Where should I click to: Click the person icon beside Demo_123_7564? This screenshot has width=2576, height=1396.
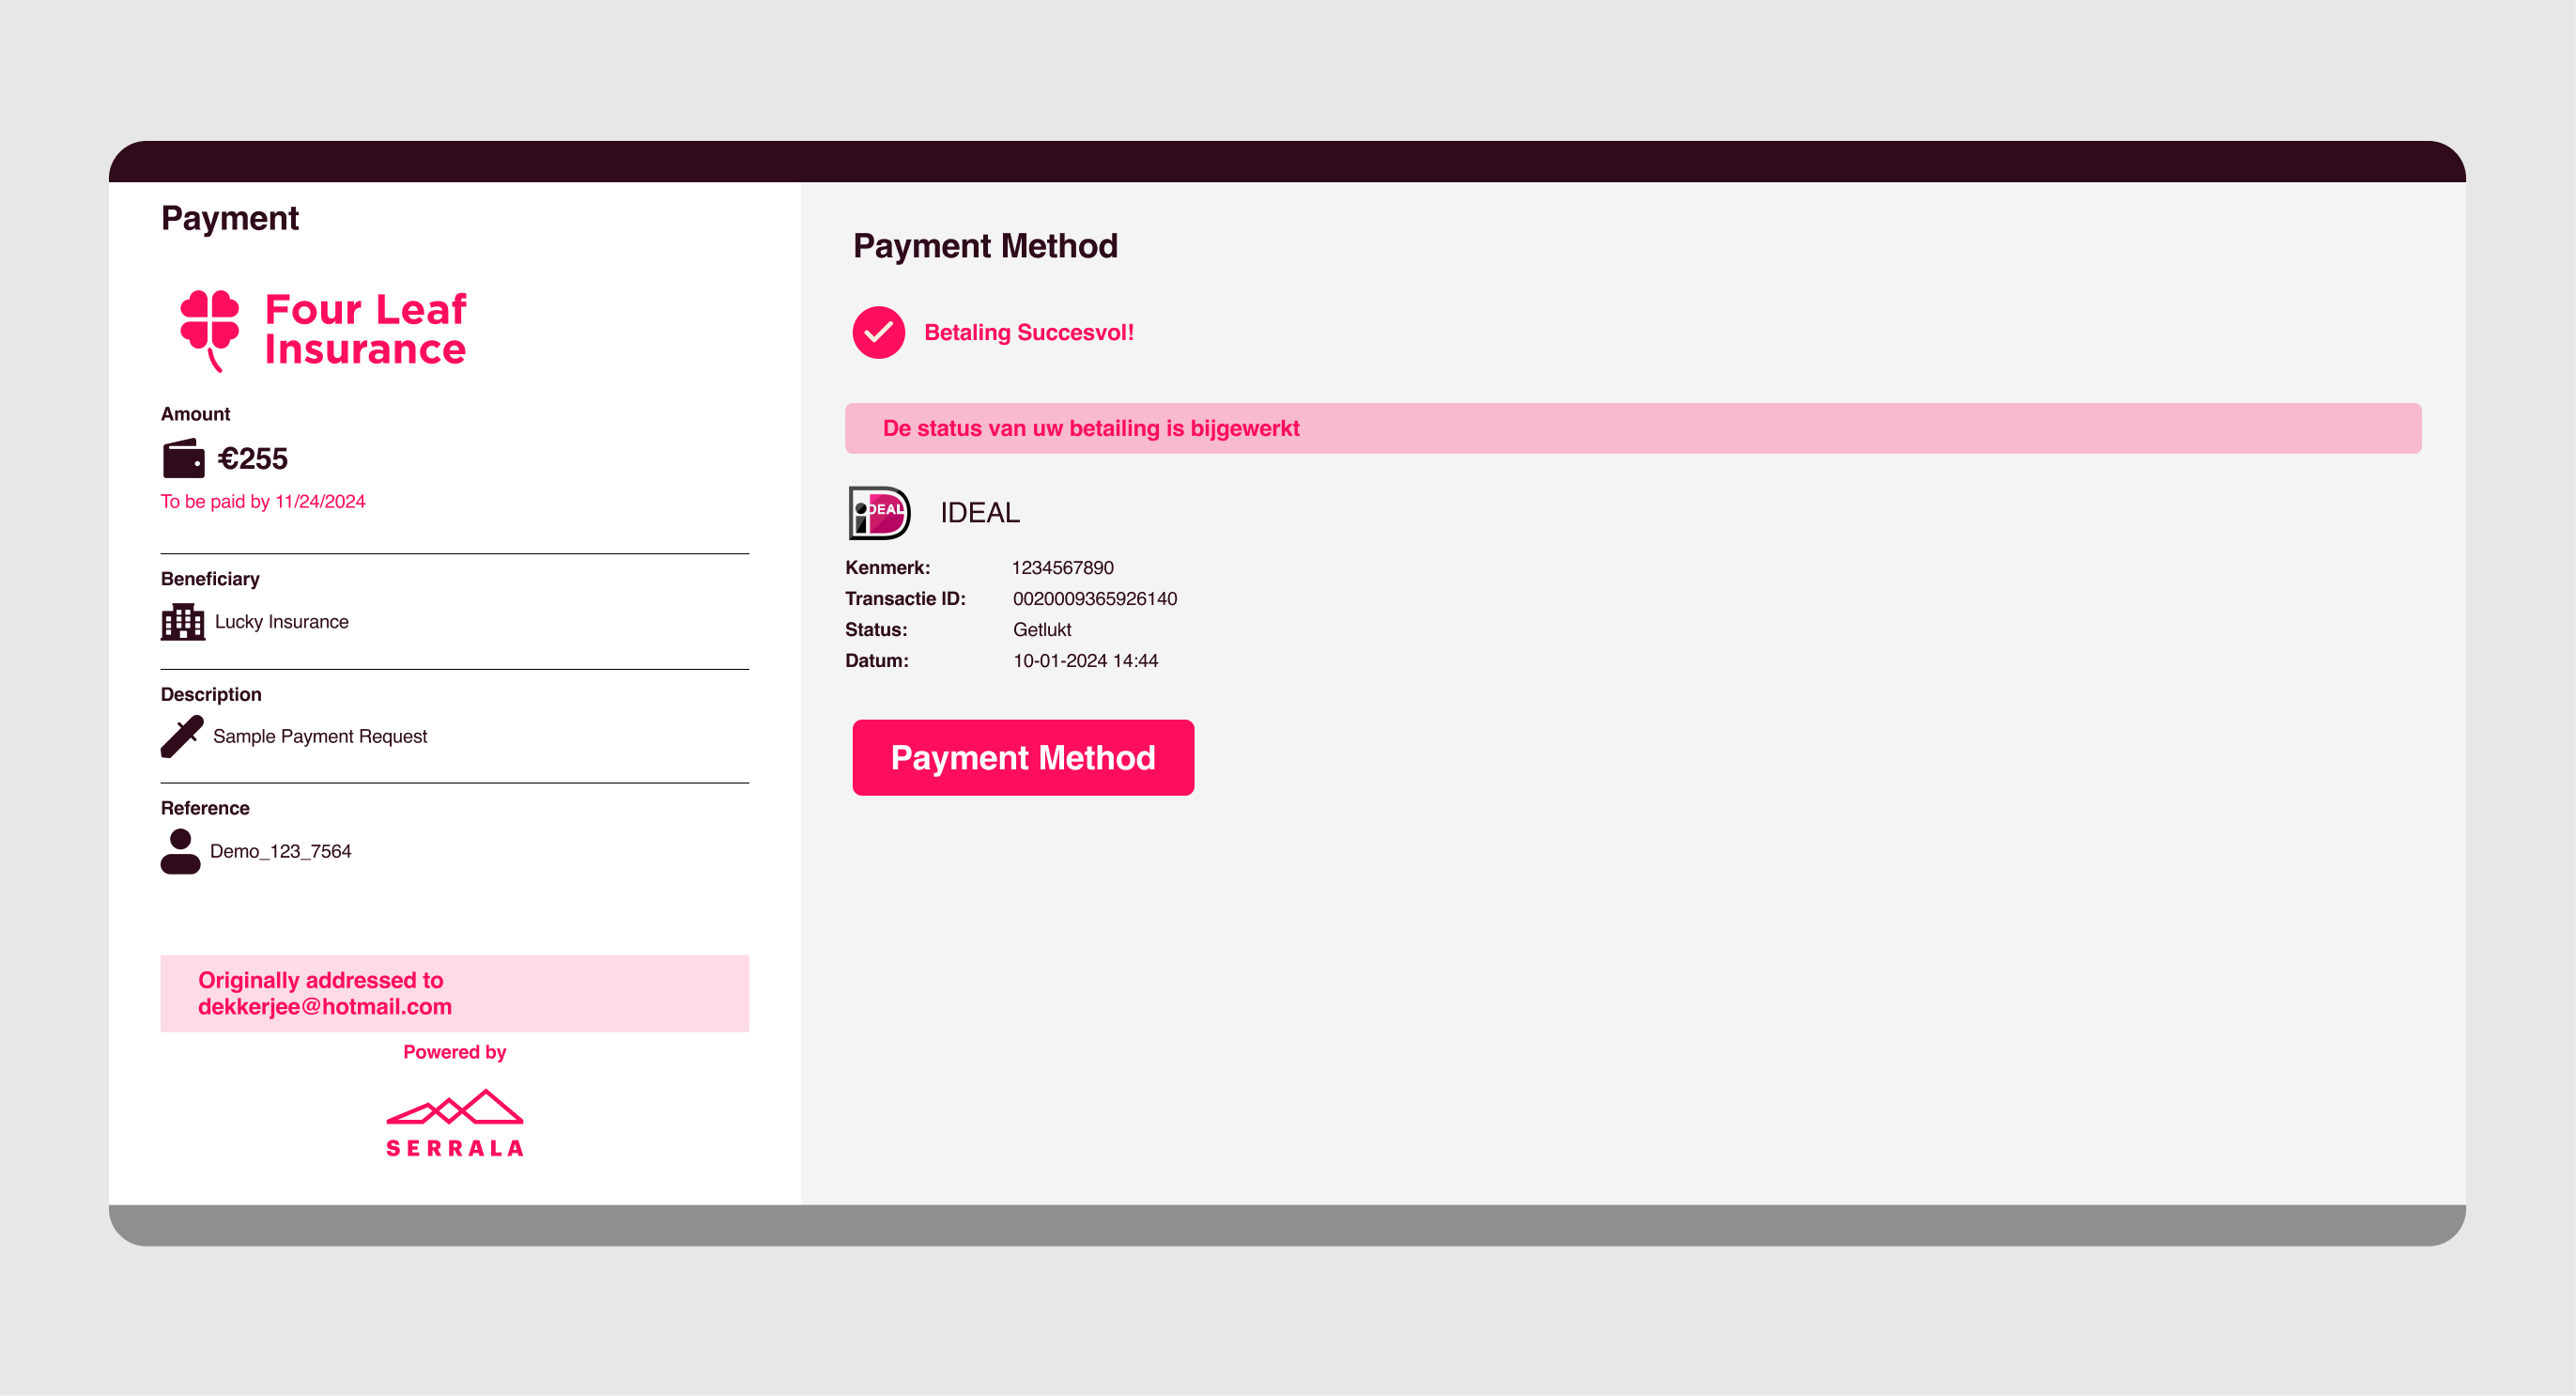(180, 851)
